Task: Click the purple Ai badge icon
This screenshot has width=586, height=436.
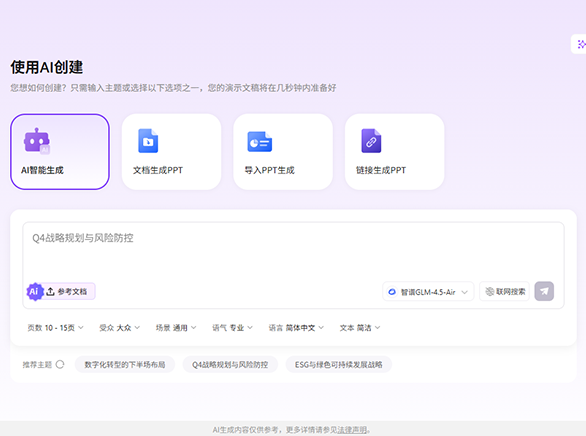Action: click(x=34, y=291)
